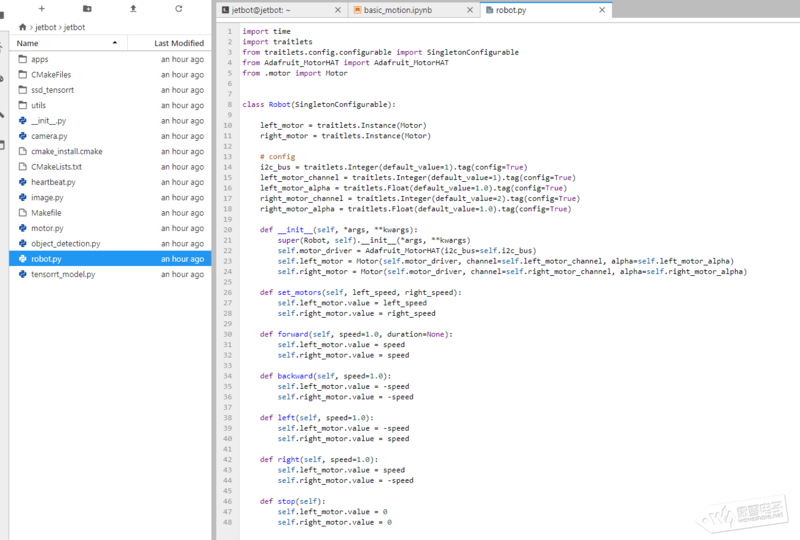Click the Python icon next to motor.py
This screenshot has width=800, height=540.
pyautogui.click(x=22, y=228)
